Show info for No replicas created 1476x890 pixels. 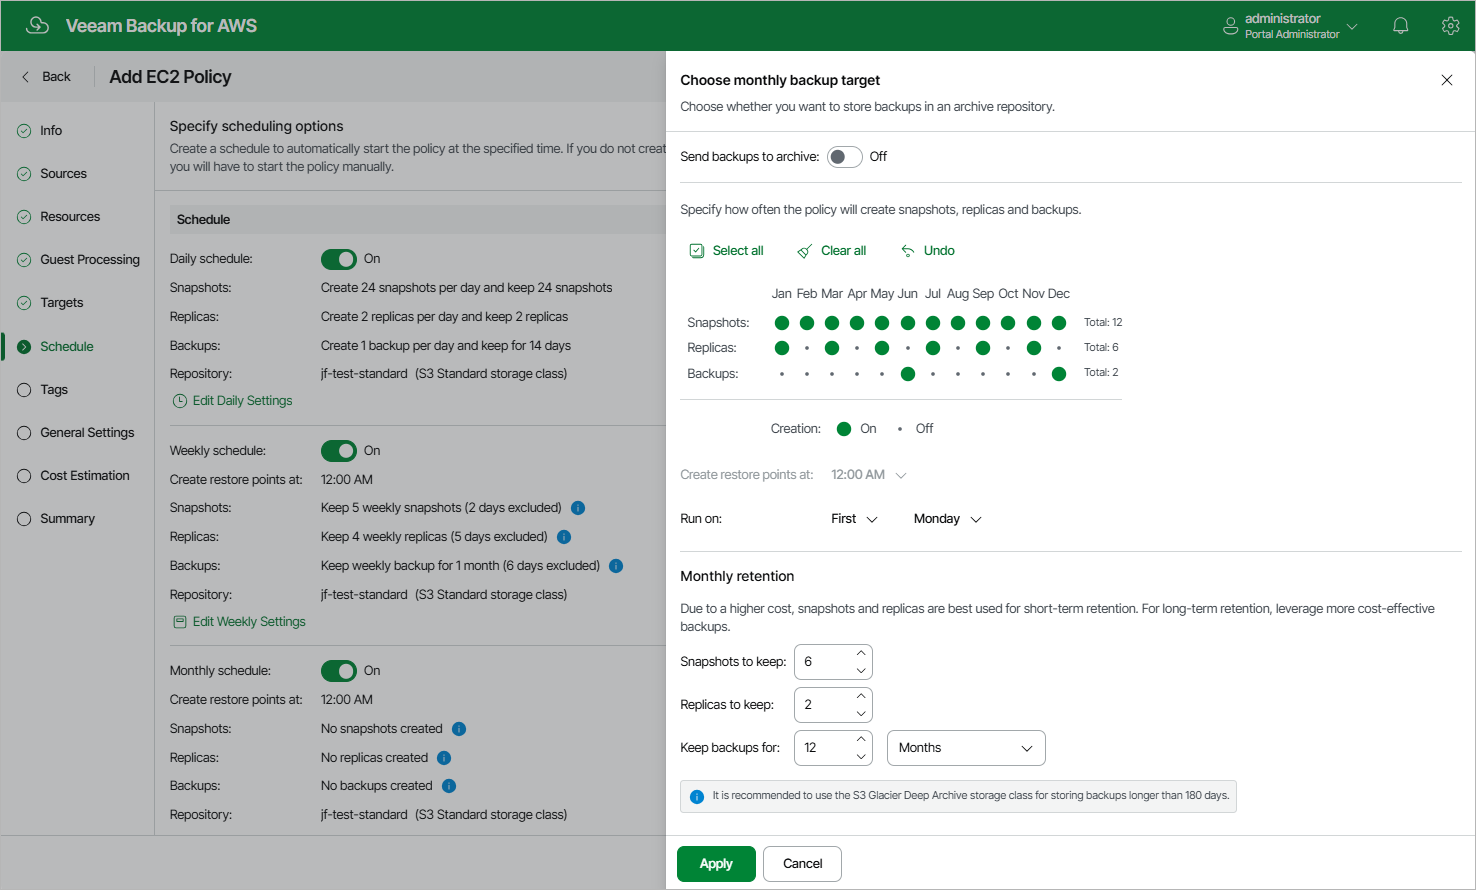tap(444, 758)
